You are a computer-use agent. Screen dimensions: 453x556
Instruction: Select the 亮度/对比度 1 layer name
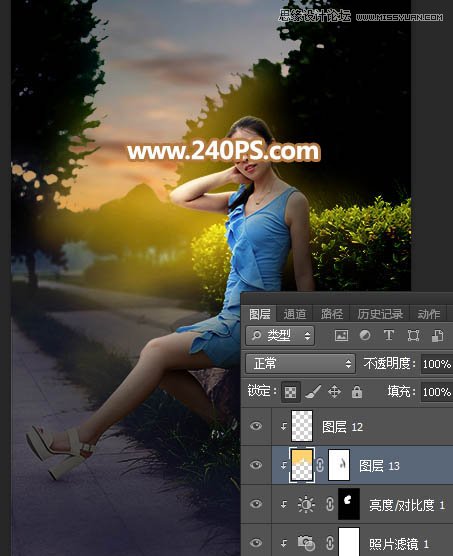tap(407, 505)
